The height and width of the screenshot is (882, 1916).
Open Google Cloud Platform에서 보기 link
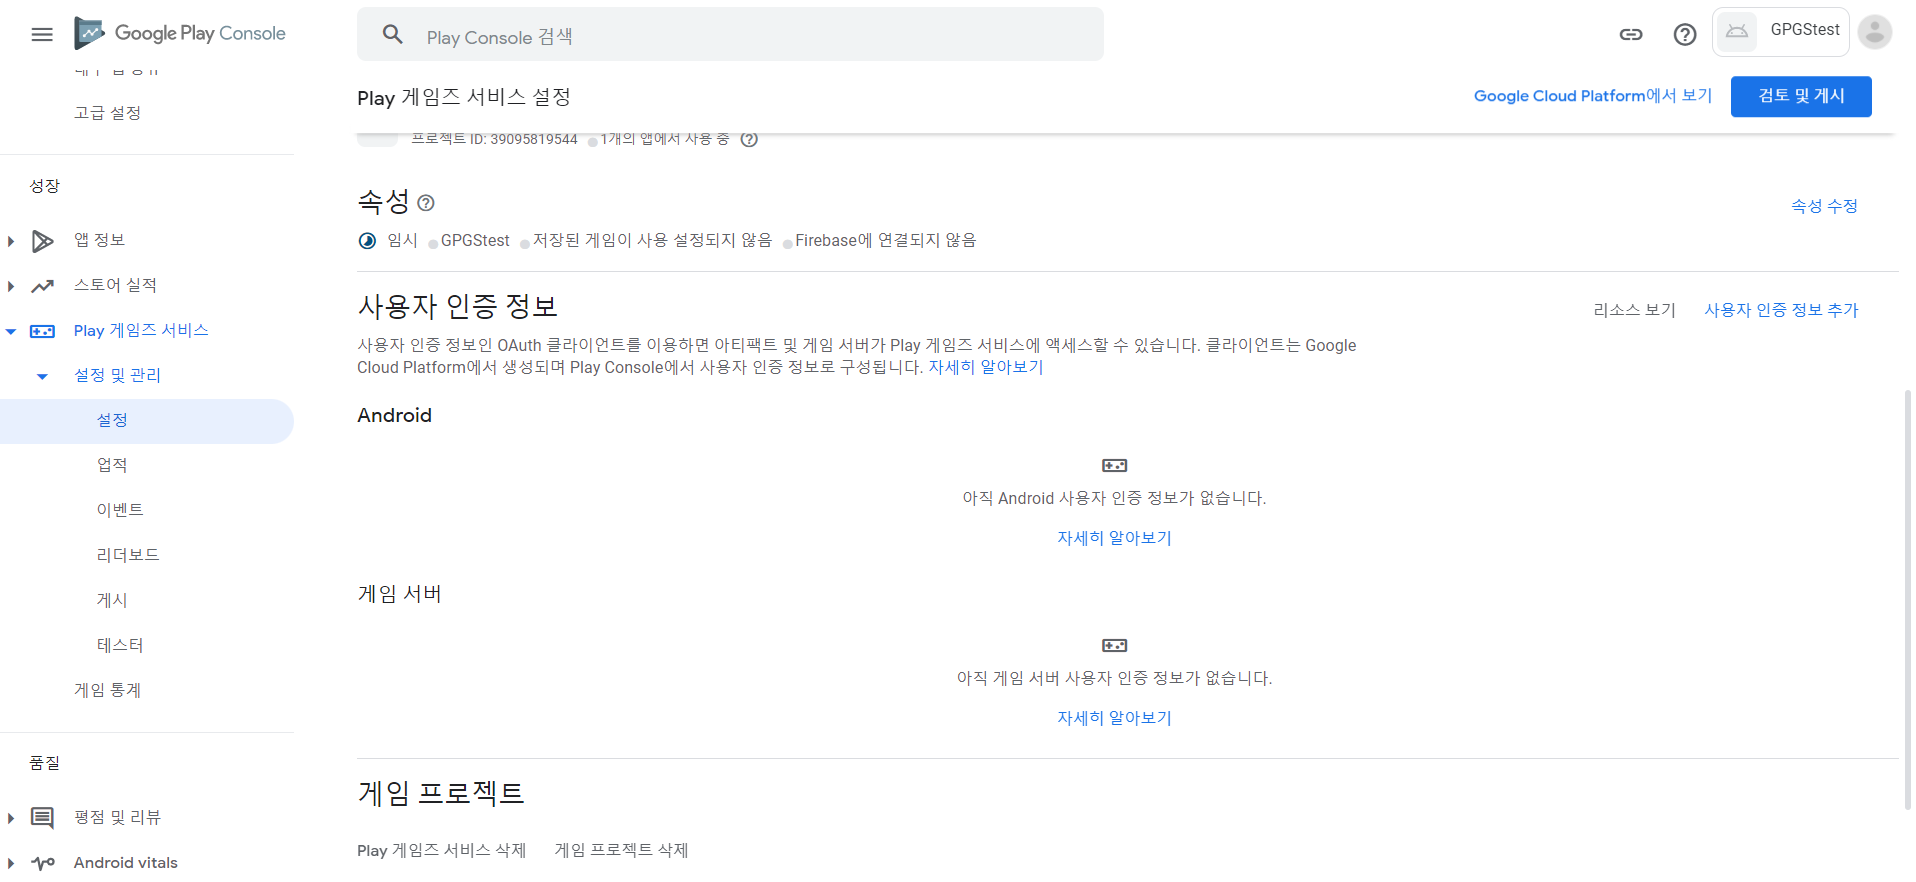pos(1593,96)
